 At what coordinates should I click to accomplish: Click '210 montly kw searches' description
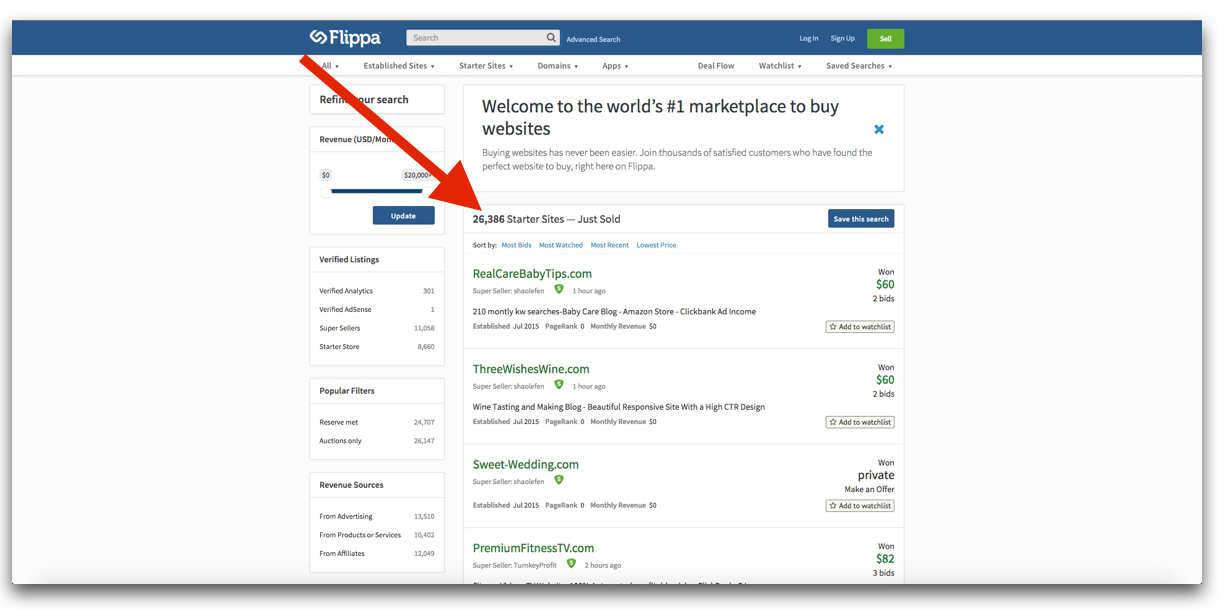[x=614, y=311]
